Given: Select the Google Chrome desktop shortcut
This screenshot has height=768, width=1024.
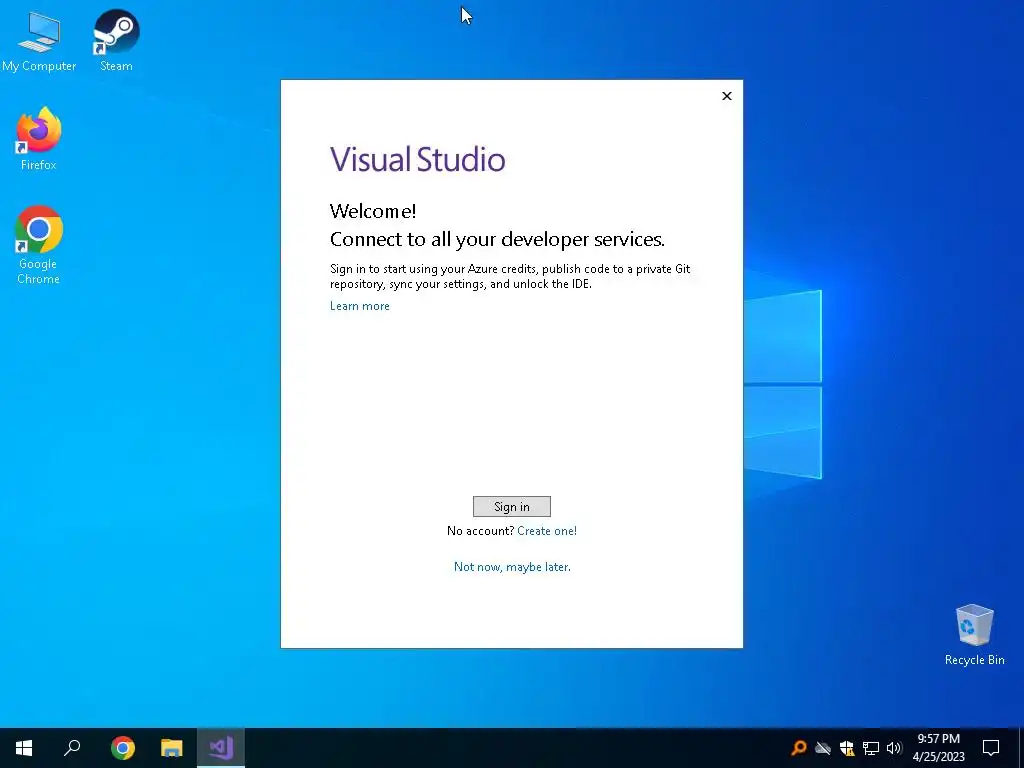Looking at the screenshot, I should pos(39,245).
